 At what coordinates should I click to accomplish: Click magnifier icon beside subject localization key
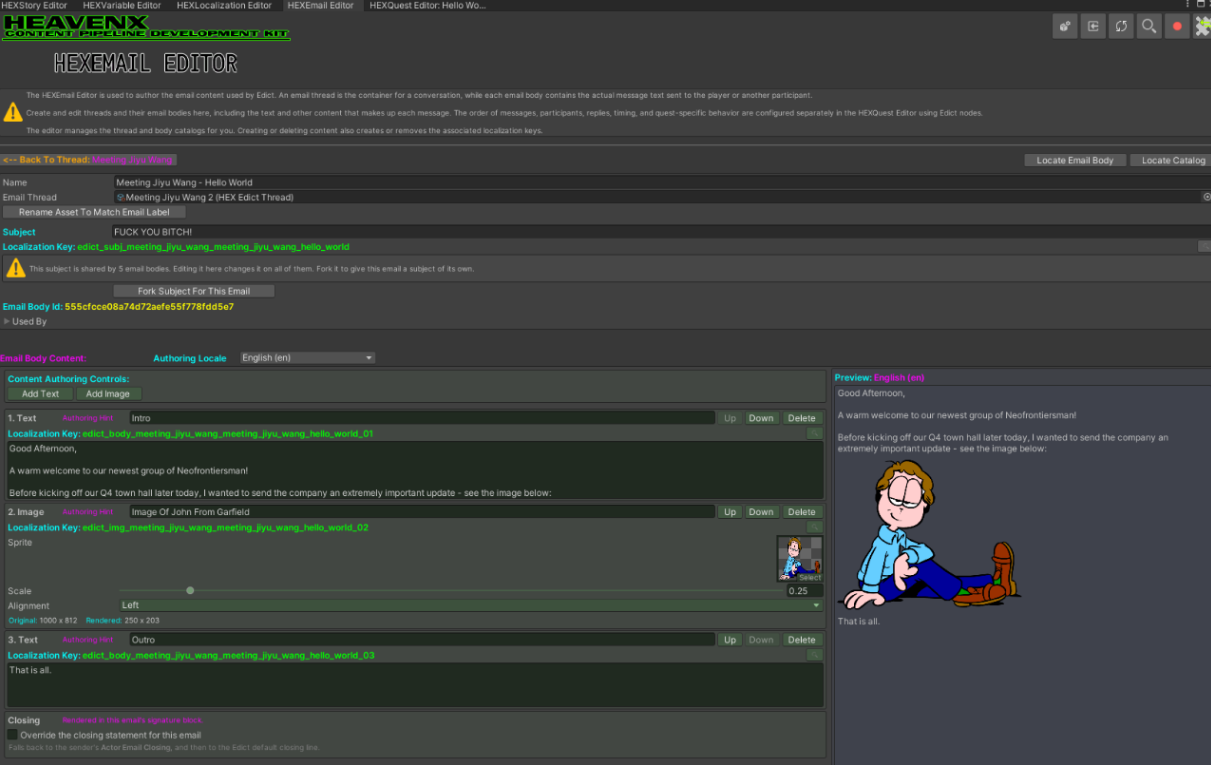point(1204,246)
